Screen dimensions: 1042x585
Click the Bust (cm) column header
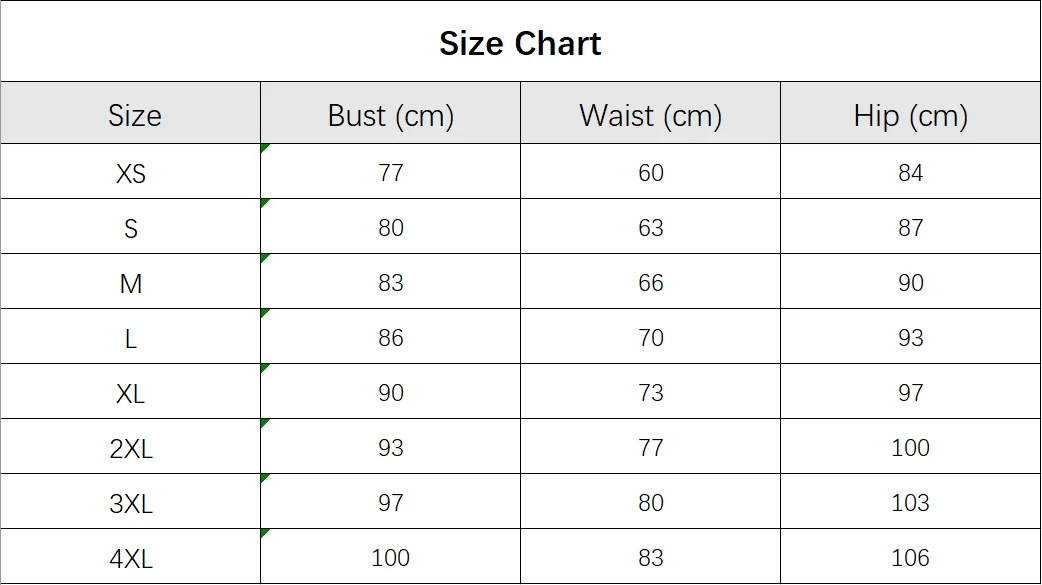coord(391,113)
